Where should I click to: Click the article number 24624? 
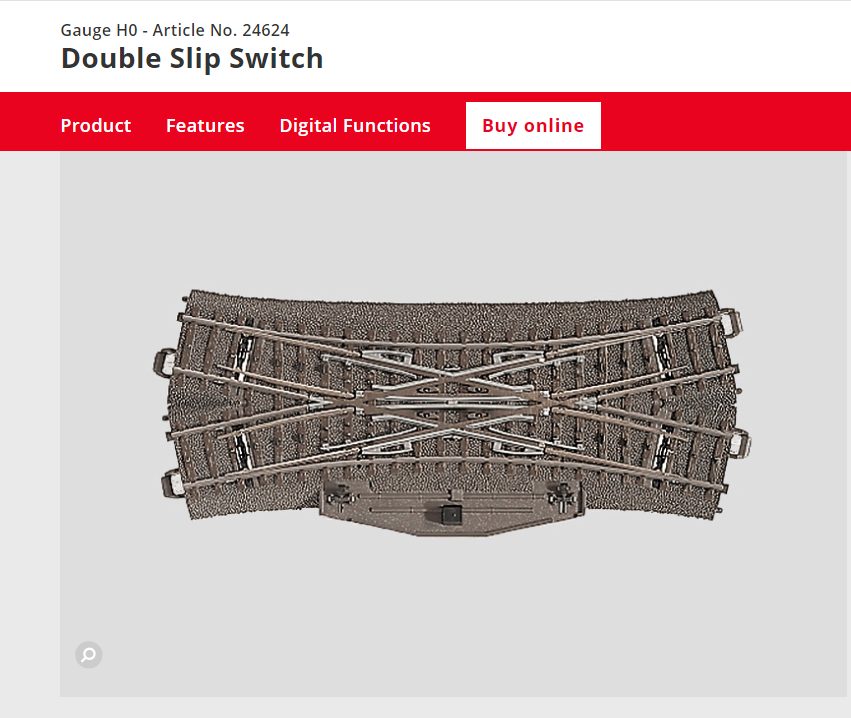point(266,30)
